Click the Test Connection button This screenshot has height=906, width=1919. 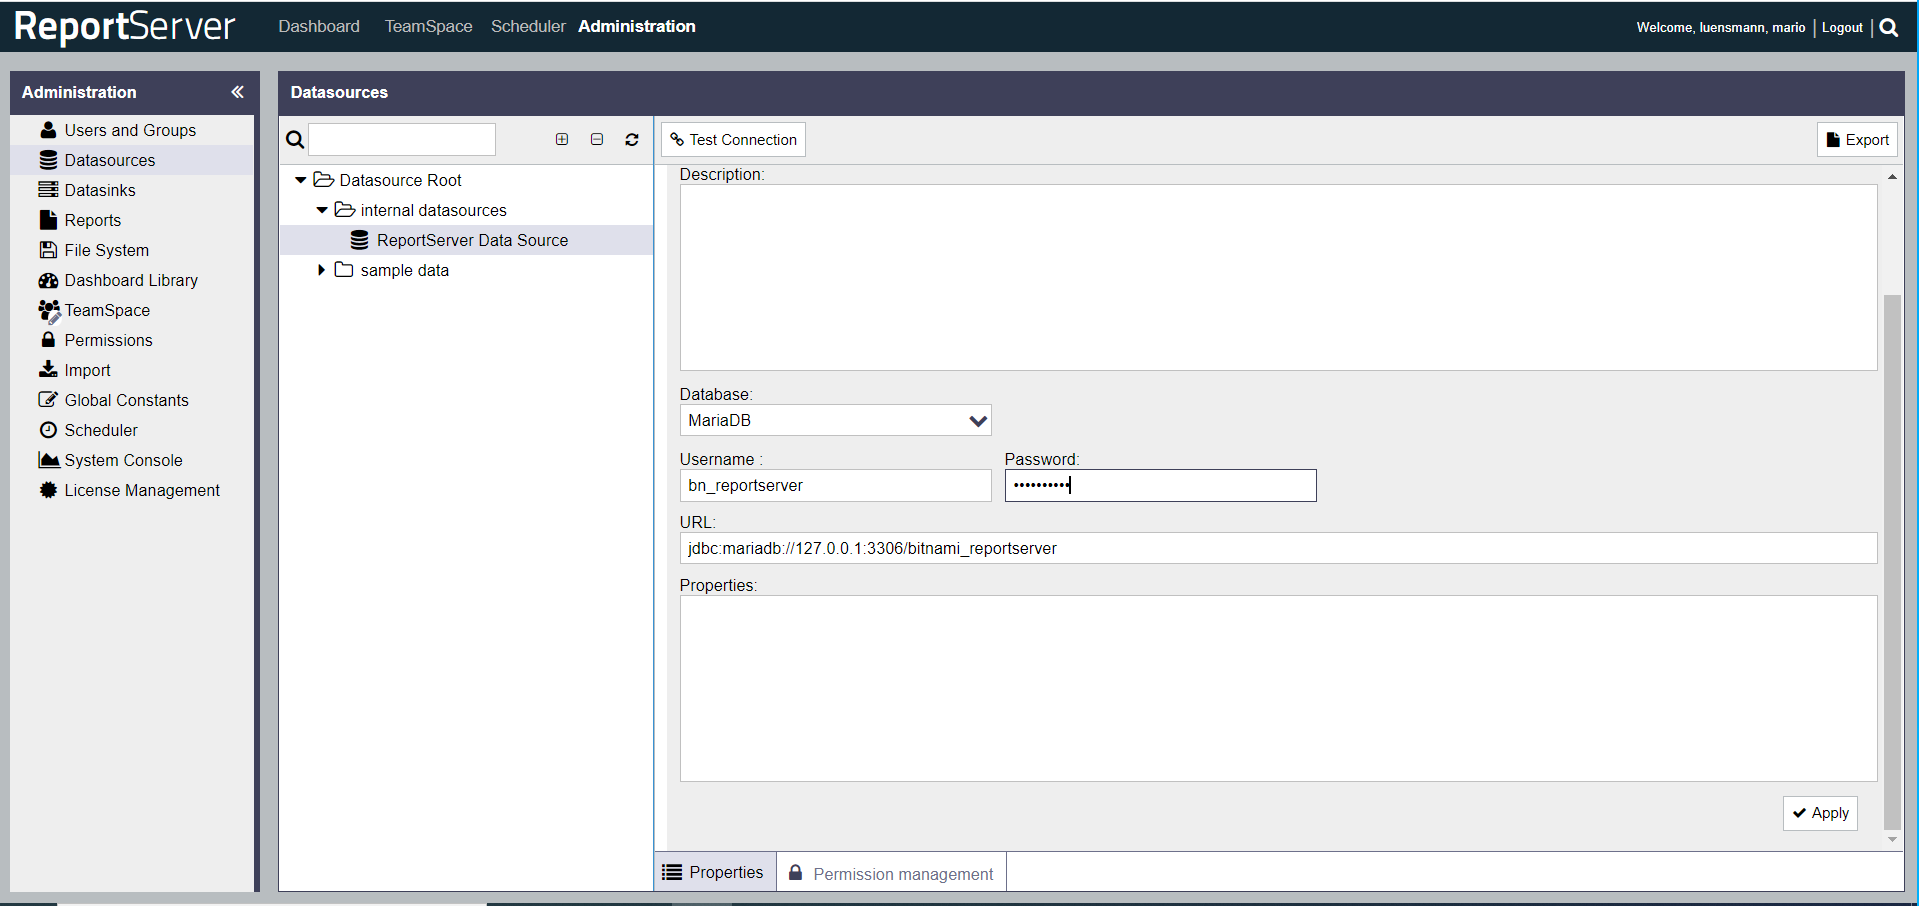coord(733,140)
